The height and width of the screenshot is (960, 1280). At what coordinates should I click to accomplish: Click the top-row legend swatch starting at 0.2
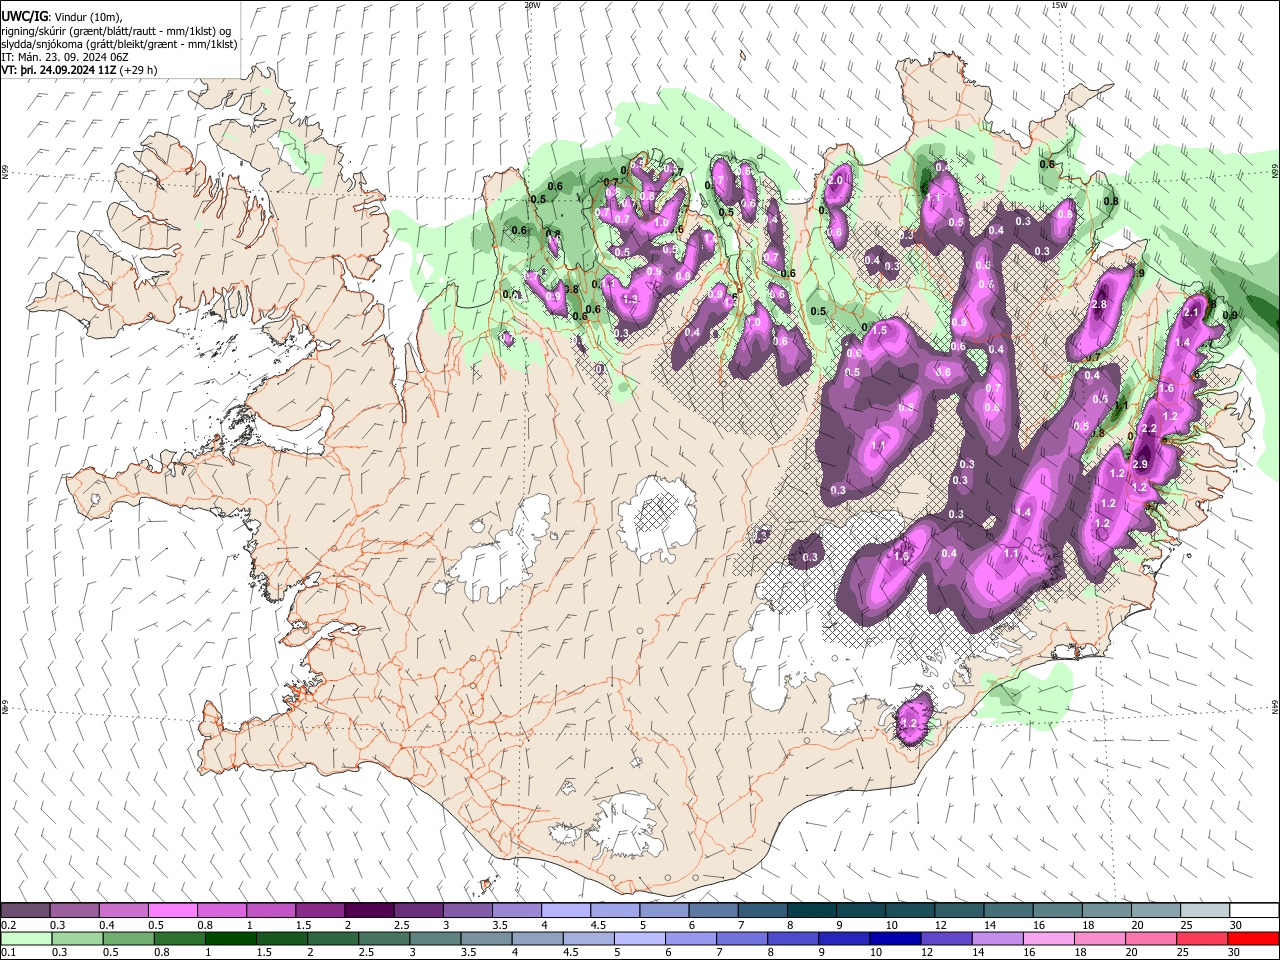26,911
